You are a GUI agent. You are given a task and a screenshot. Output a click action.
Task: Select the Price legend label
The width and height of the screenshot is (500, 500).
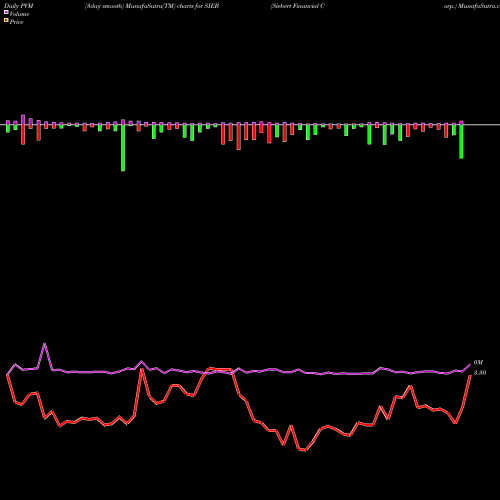tap(16, 22)
